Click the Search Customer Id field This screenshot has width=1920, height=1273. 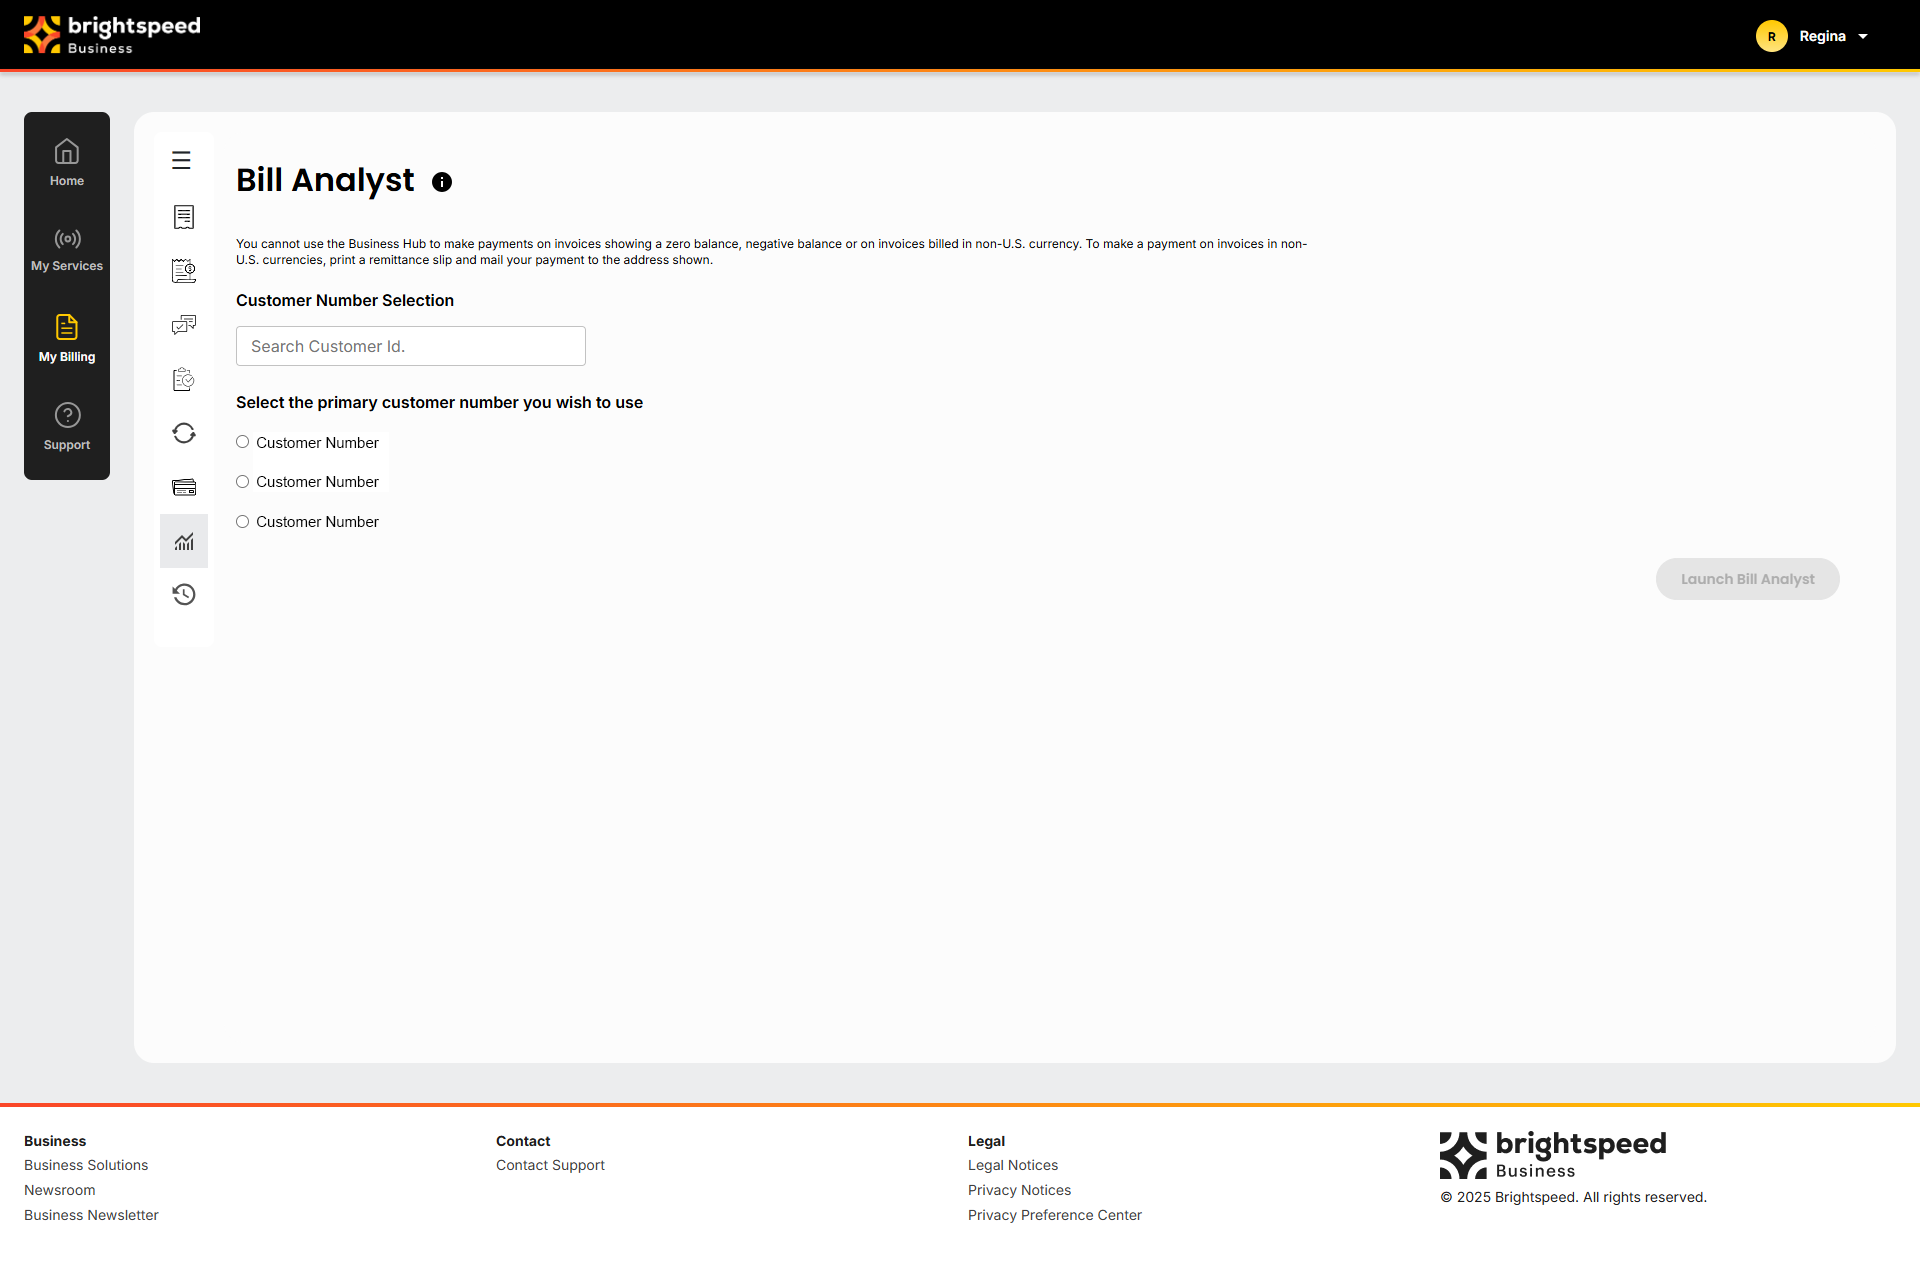point(411,346)
